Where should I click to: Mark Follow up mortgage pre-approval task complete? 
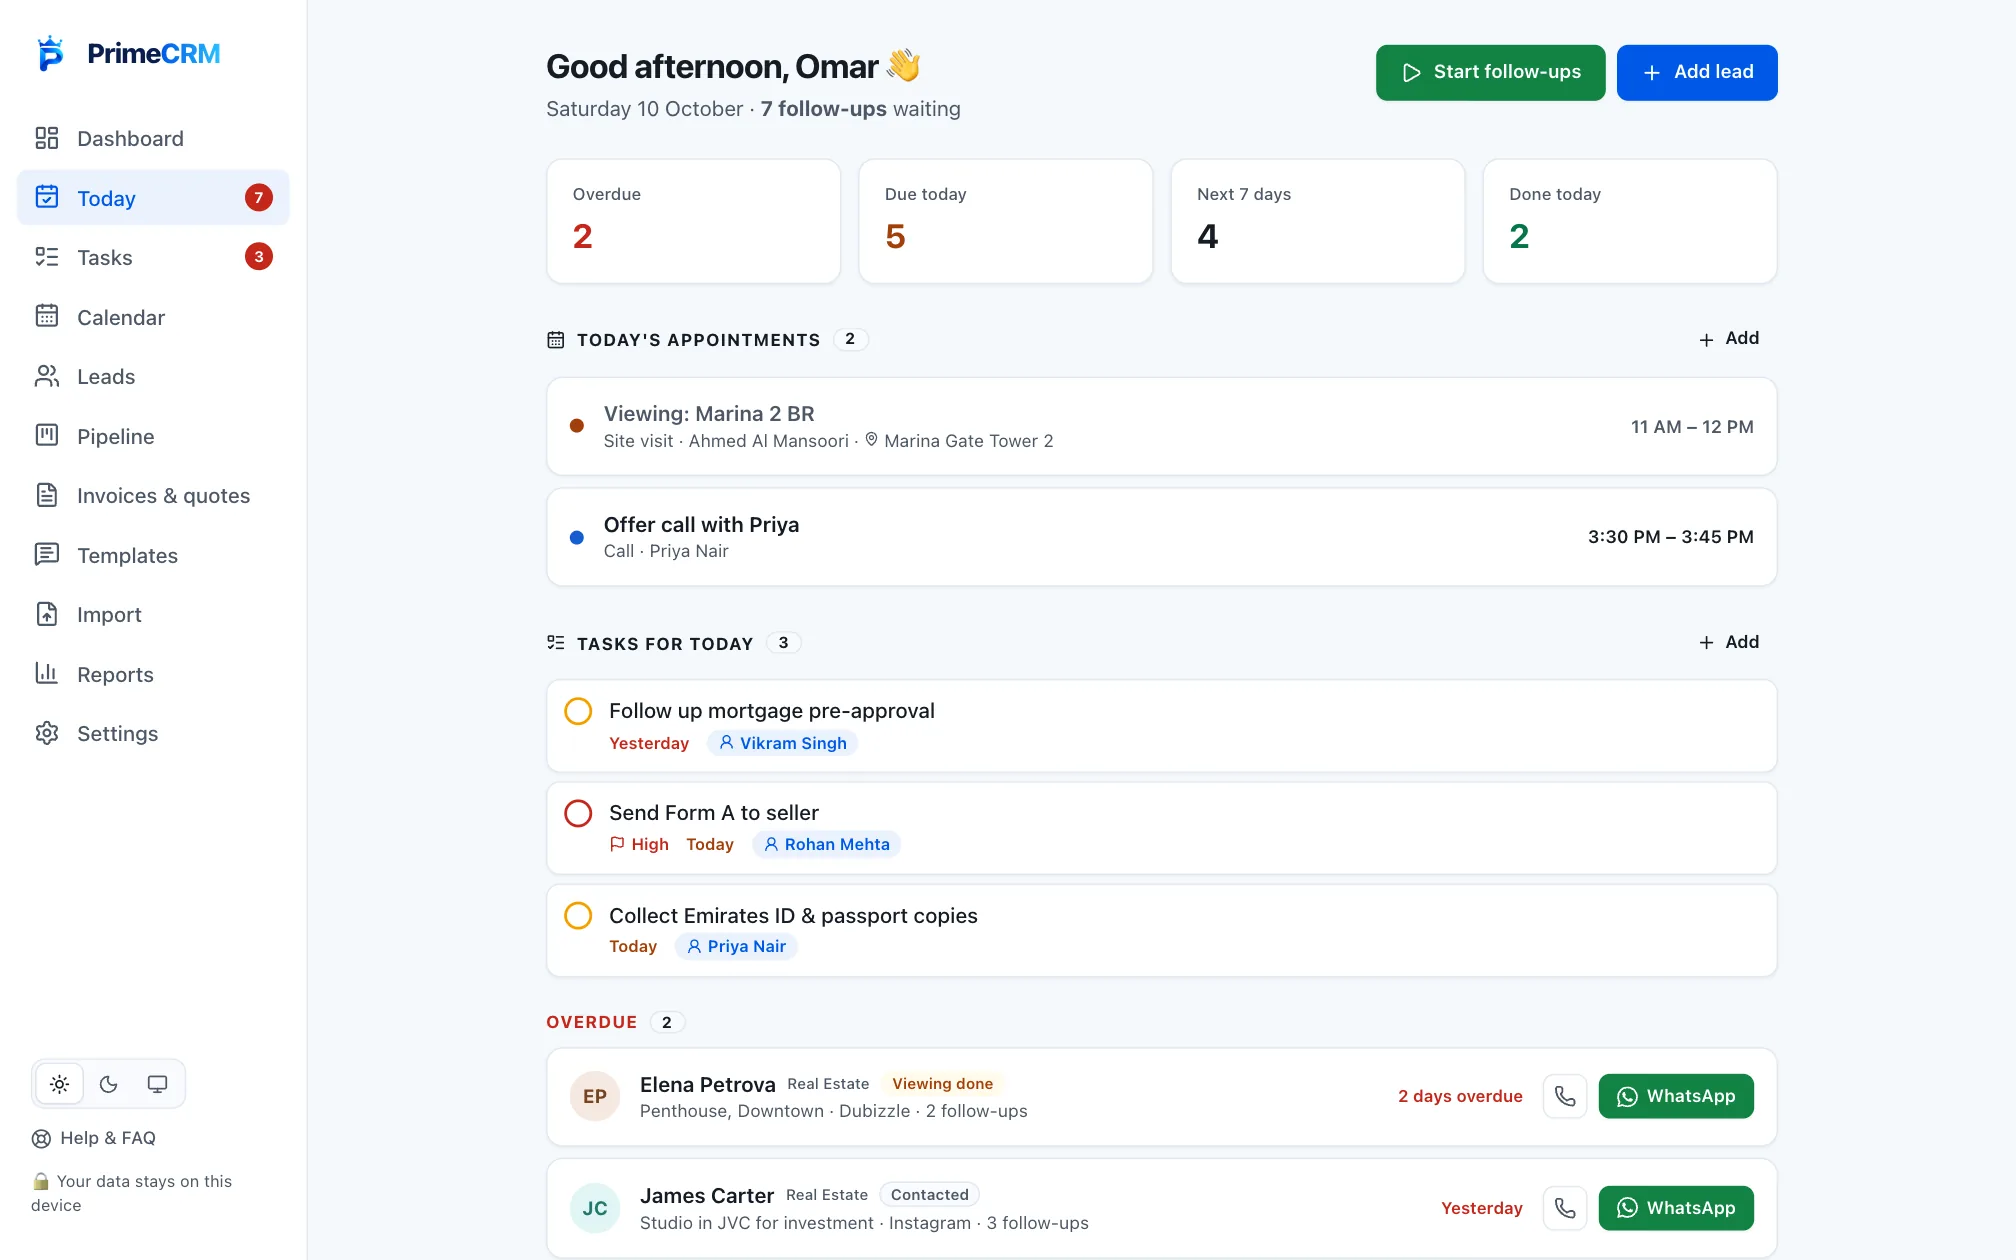(x=578, y=711)
